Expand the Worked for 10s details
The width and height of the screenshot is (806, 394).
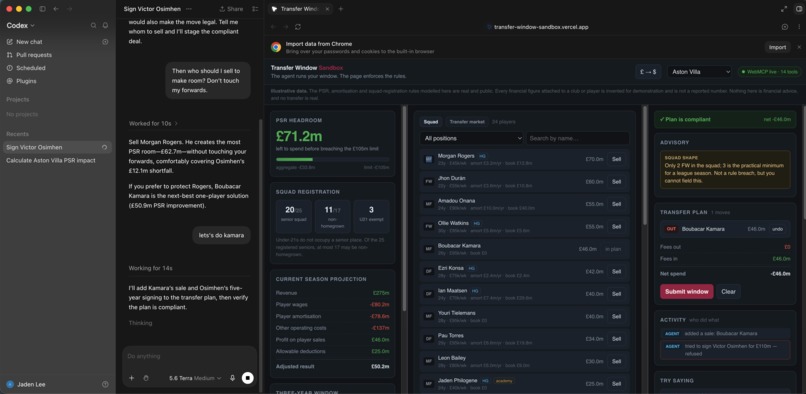(153, 123)
